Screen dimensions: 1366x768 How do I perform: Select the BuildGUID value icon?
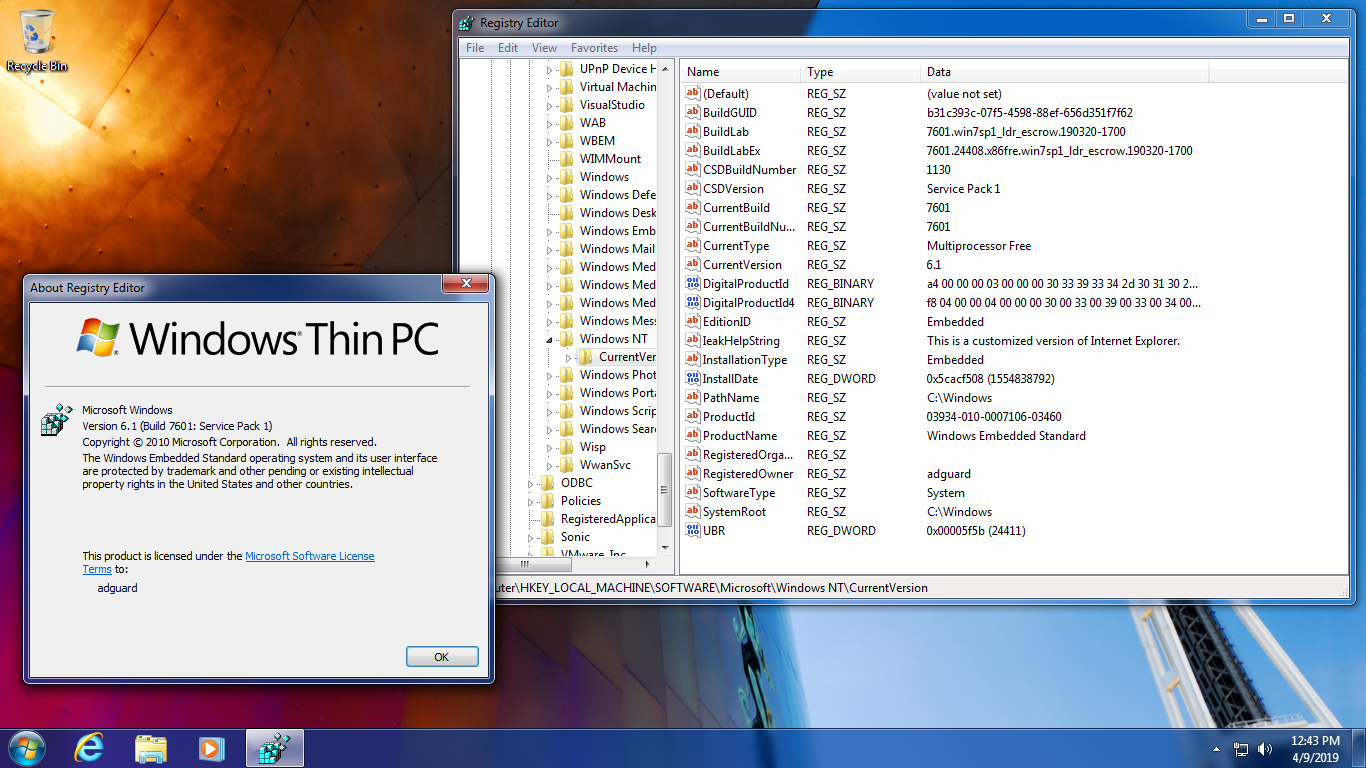[693, 112]
